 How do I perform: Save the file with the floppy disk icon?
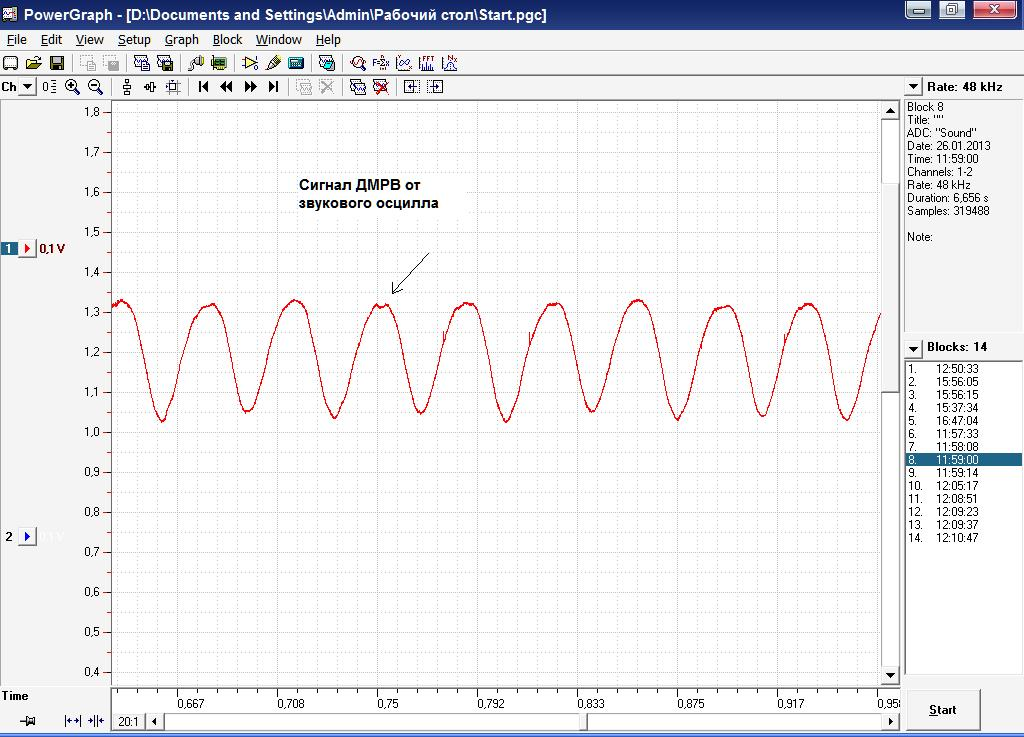click(x=57, y=63)
